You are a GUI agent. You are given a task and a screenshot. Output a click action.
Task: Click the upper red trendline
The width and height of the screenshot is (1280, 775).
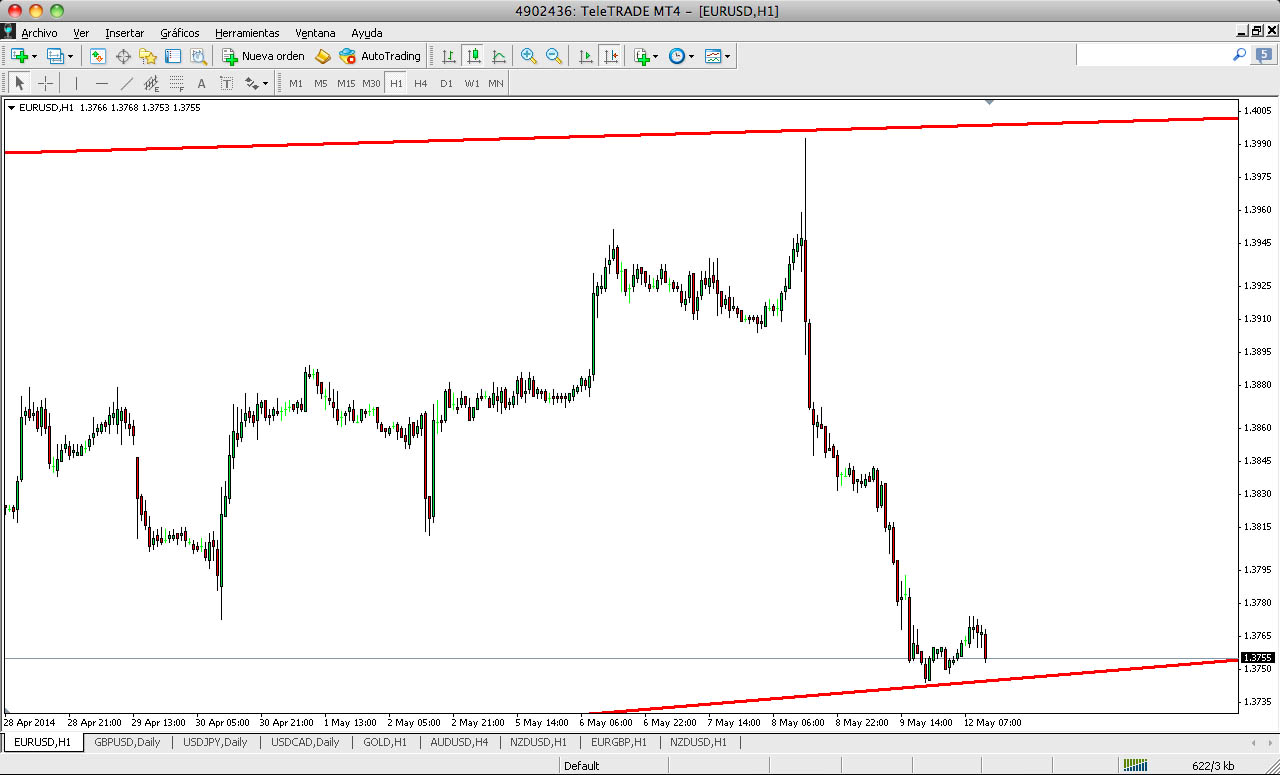coord(620,134)
